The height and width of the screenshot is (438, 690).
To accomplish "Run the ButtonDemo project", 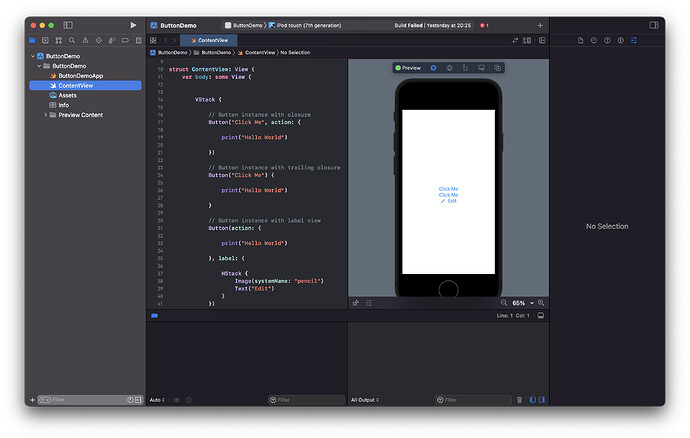I will tap(133, 25).
